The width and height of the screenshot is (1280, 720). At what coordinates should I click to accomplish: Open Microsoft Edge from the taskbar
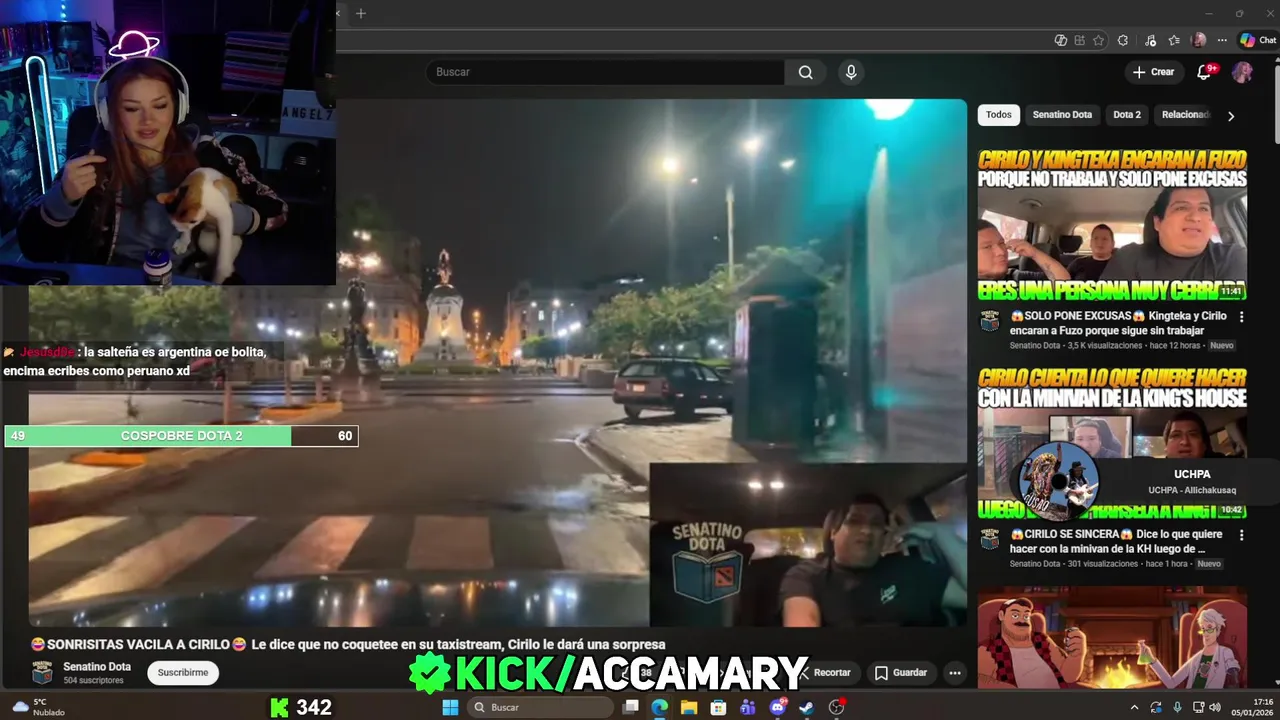click(x=659, y=707)
